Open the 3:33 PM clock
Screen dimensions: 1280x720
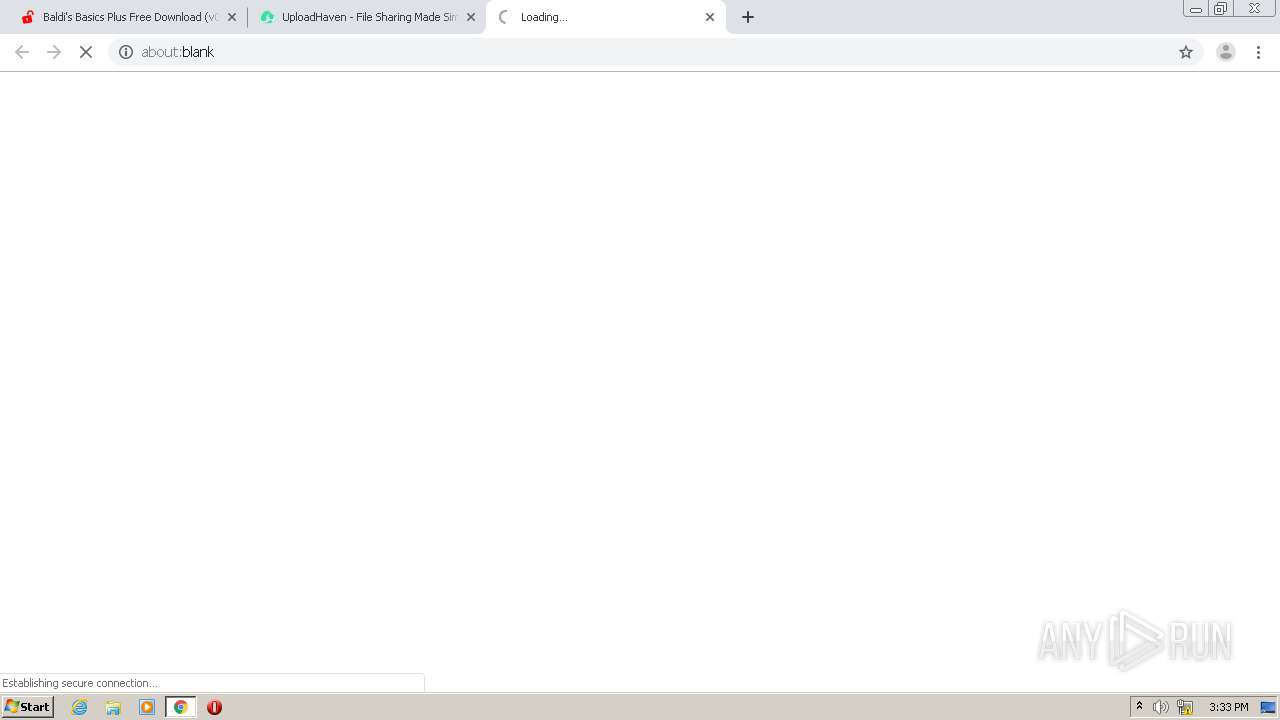pos(1228,707)
